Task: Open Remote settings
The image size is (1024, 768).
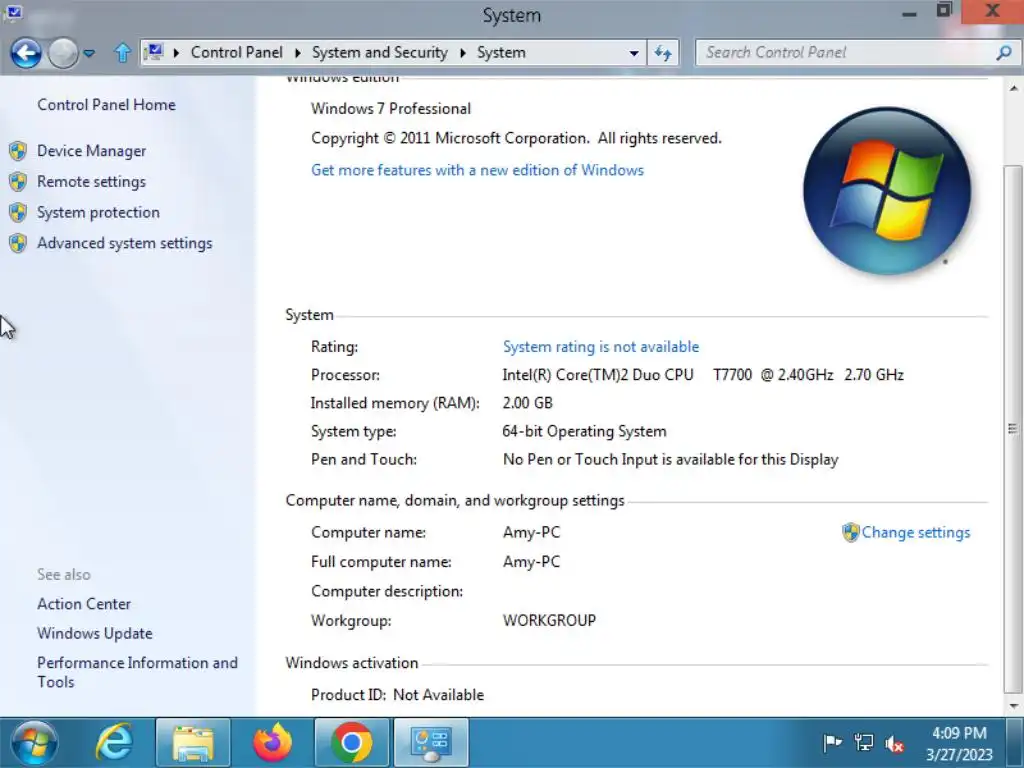Action: [91, 182]
